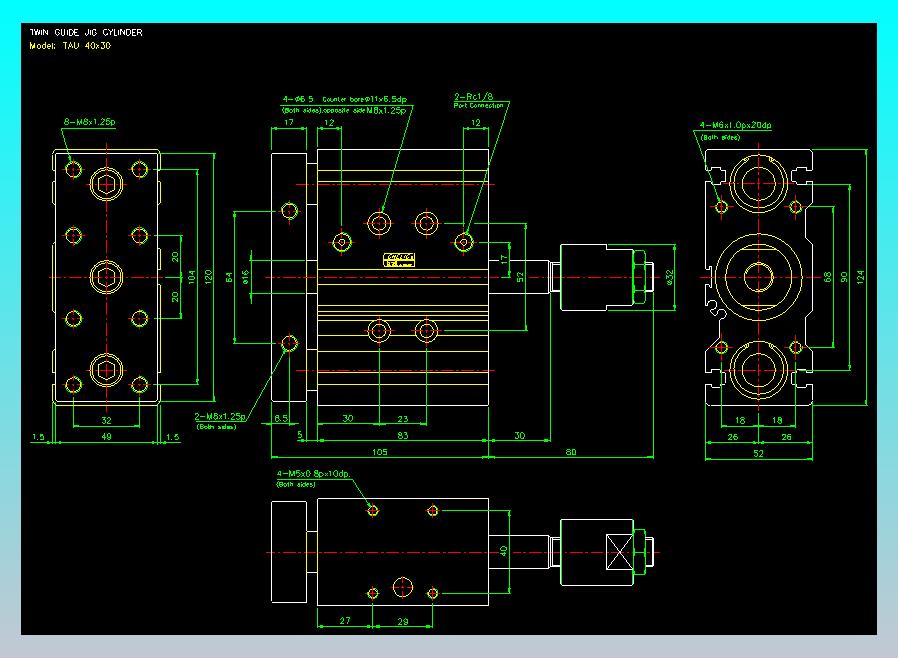
Task: Select the "Model: TAU 40x30" label
Action: (x=70, y=46)
